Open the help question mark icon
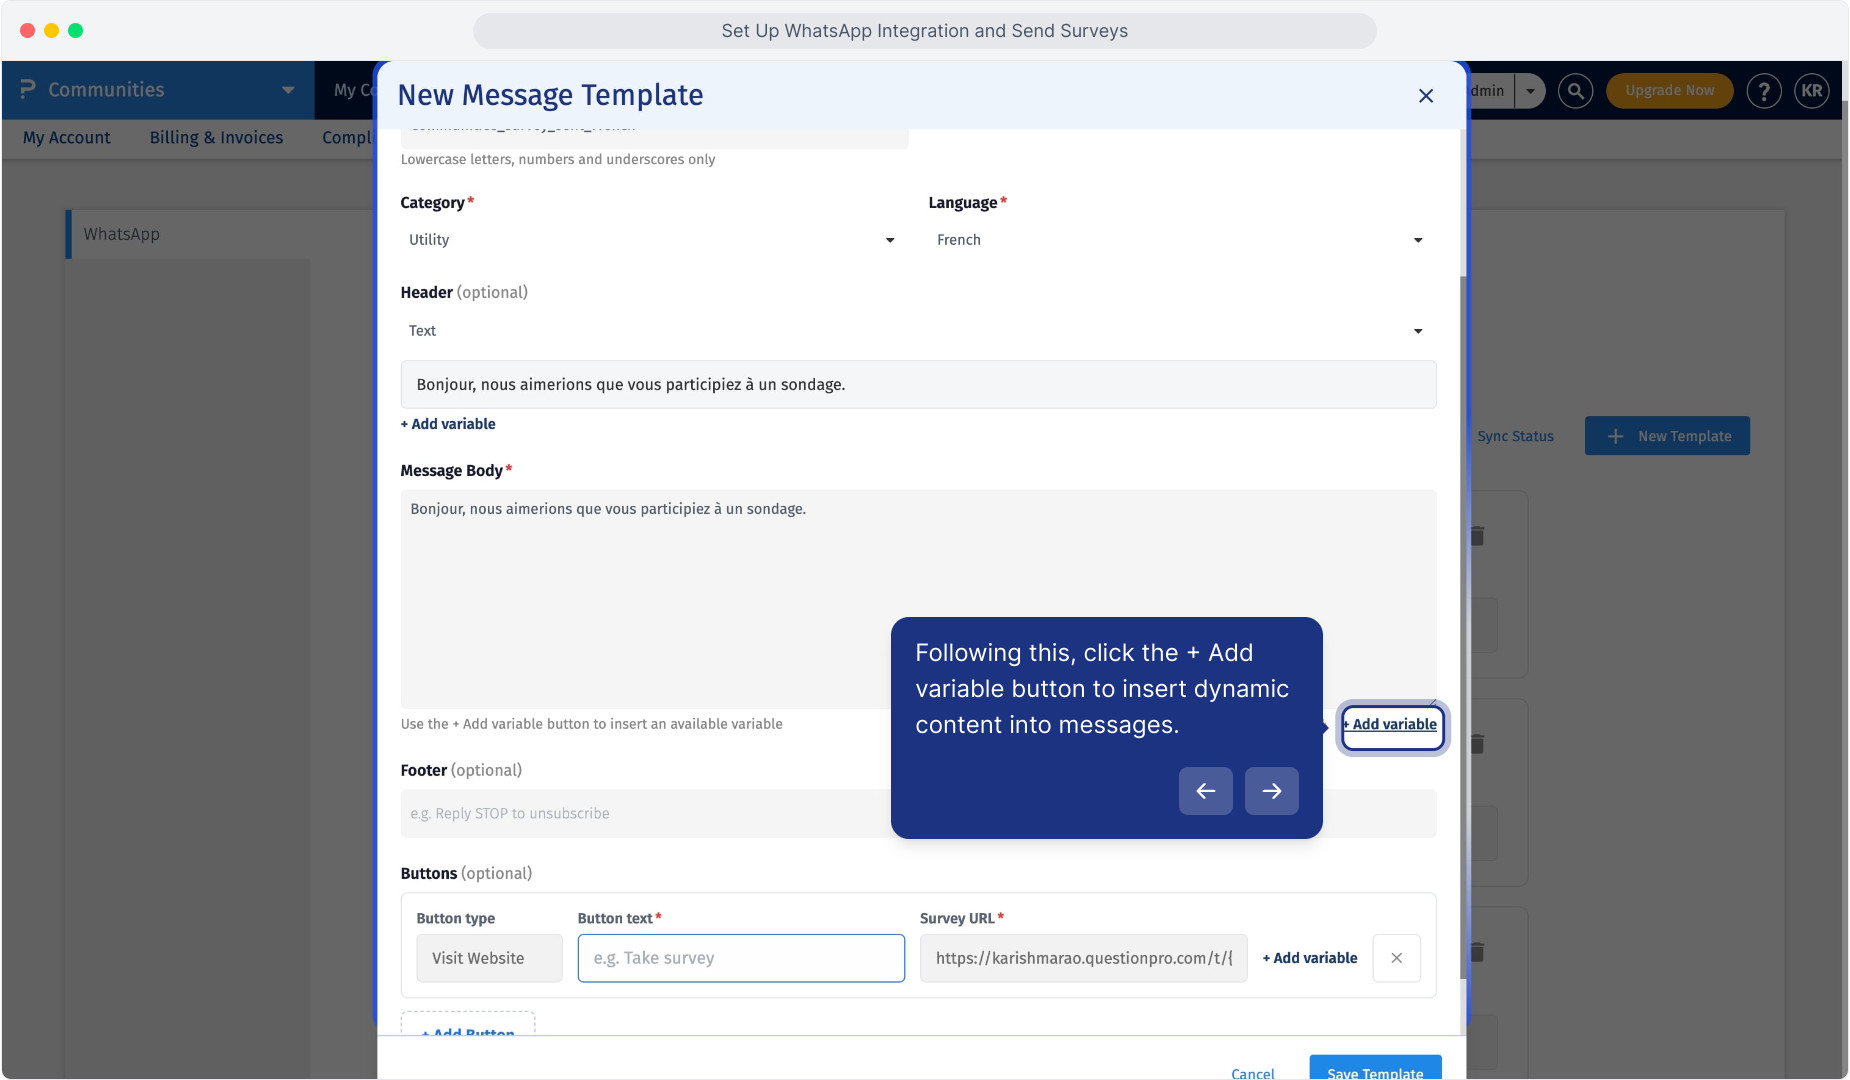Viewport: 1850px width, 1080px height. 1763,91
